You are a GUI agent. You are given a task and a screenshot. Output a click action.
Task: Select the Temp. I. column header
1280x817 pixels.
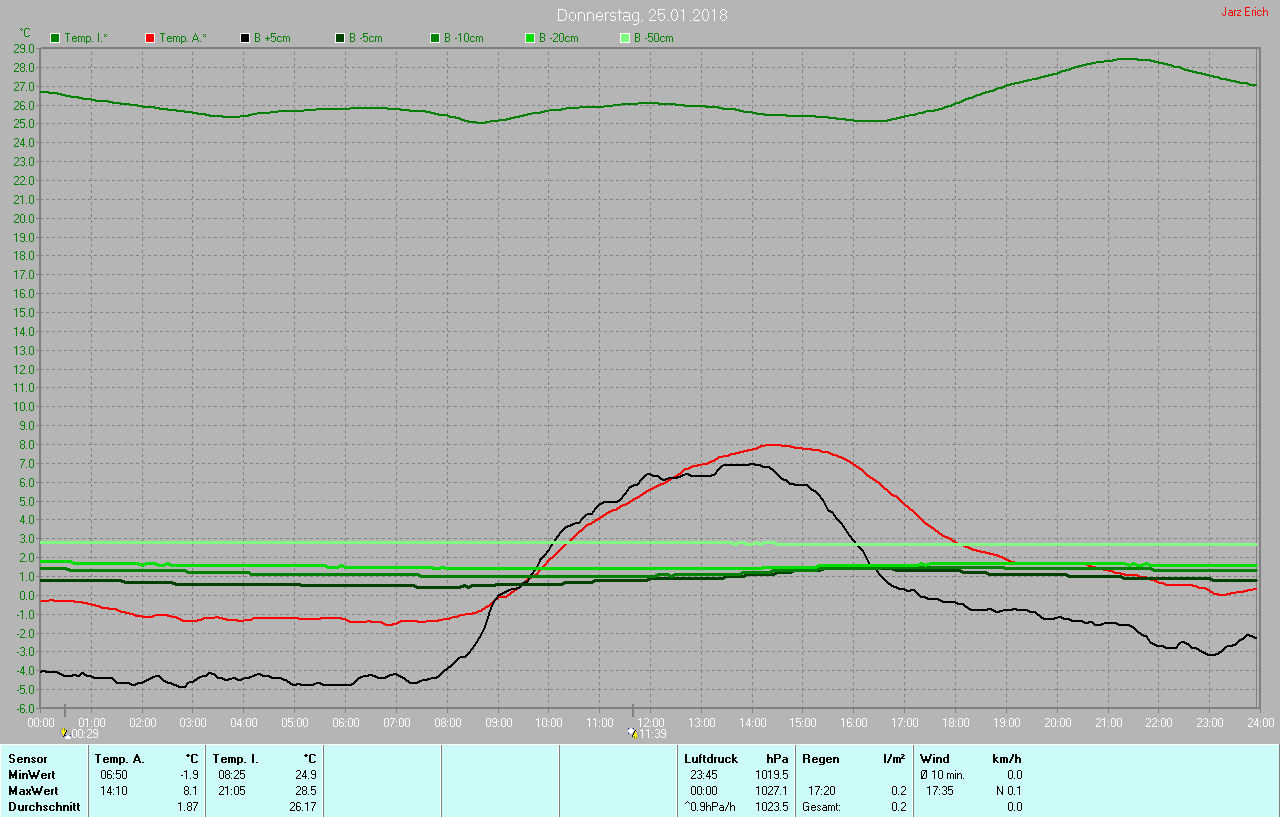point(236,759)
